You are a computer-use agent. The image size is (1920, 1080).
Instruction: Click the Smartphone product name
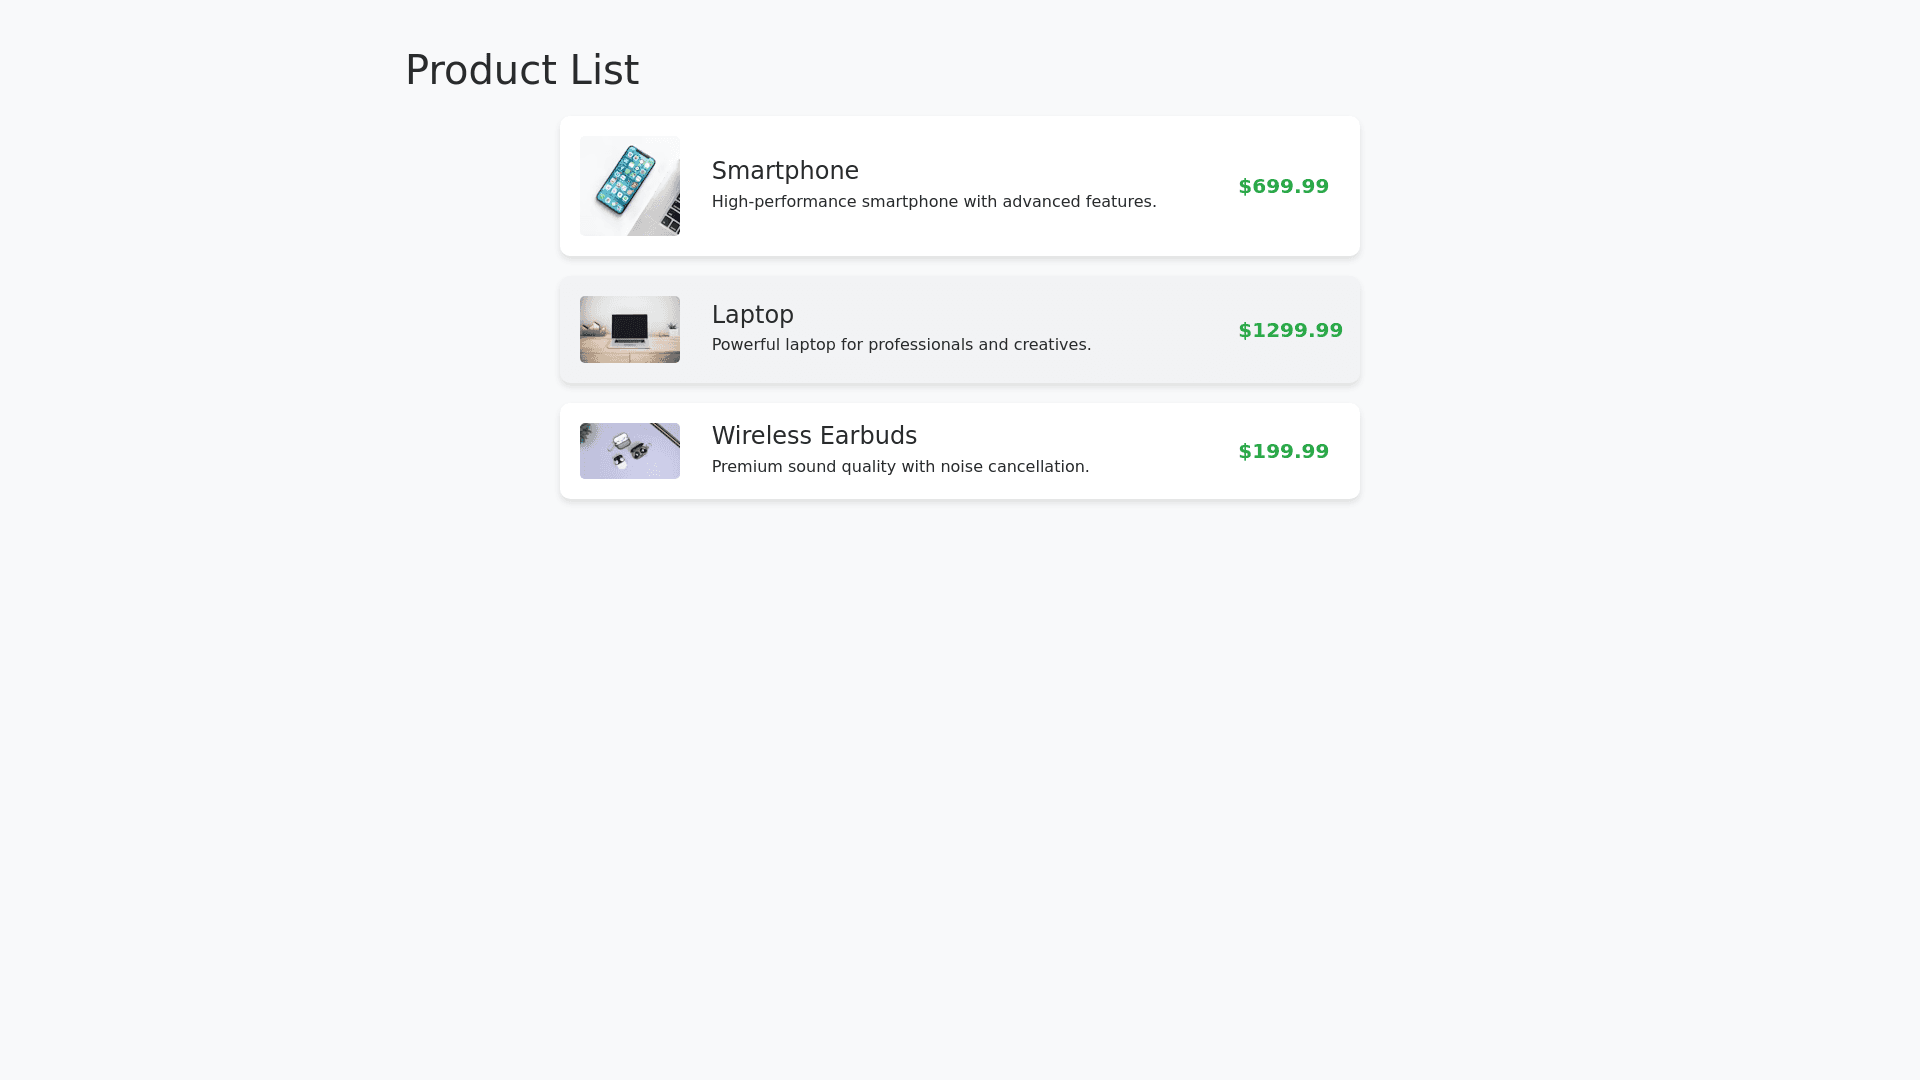point(785,171)
